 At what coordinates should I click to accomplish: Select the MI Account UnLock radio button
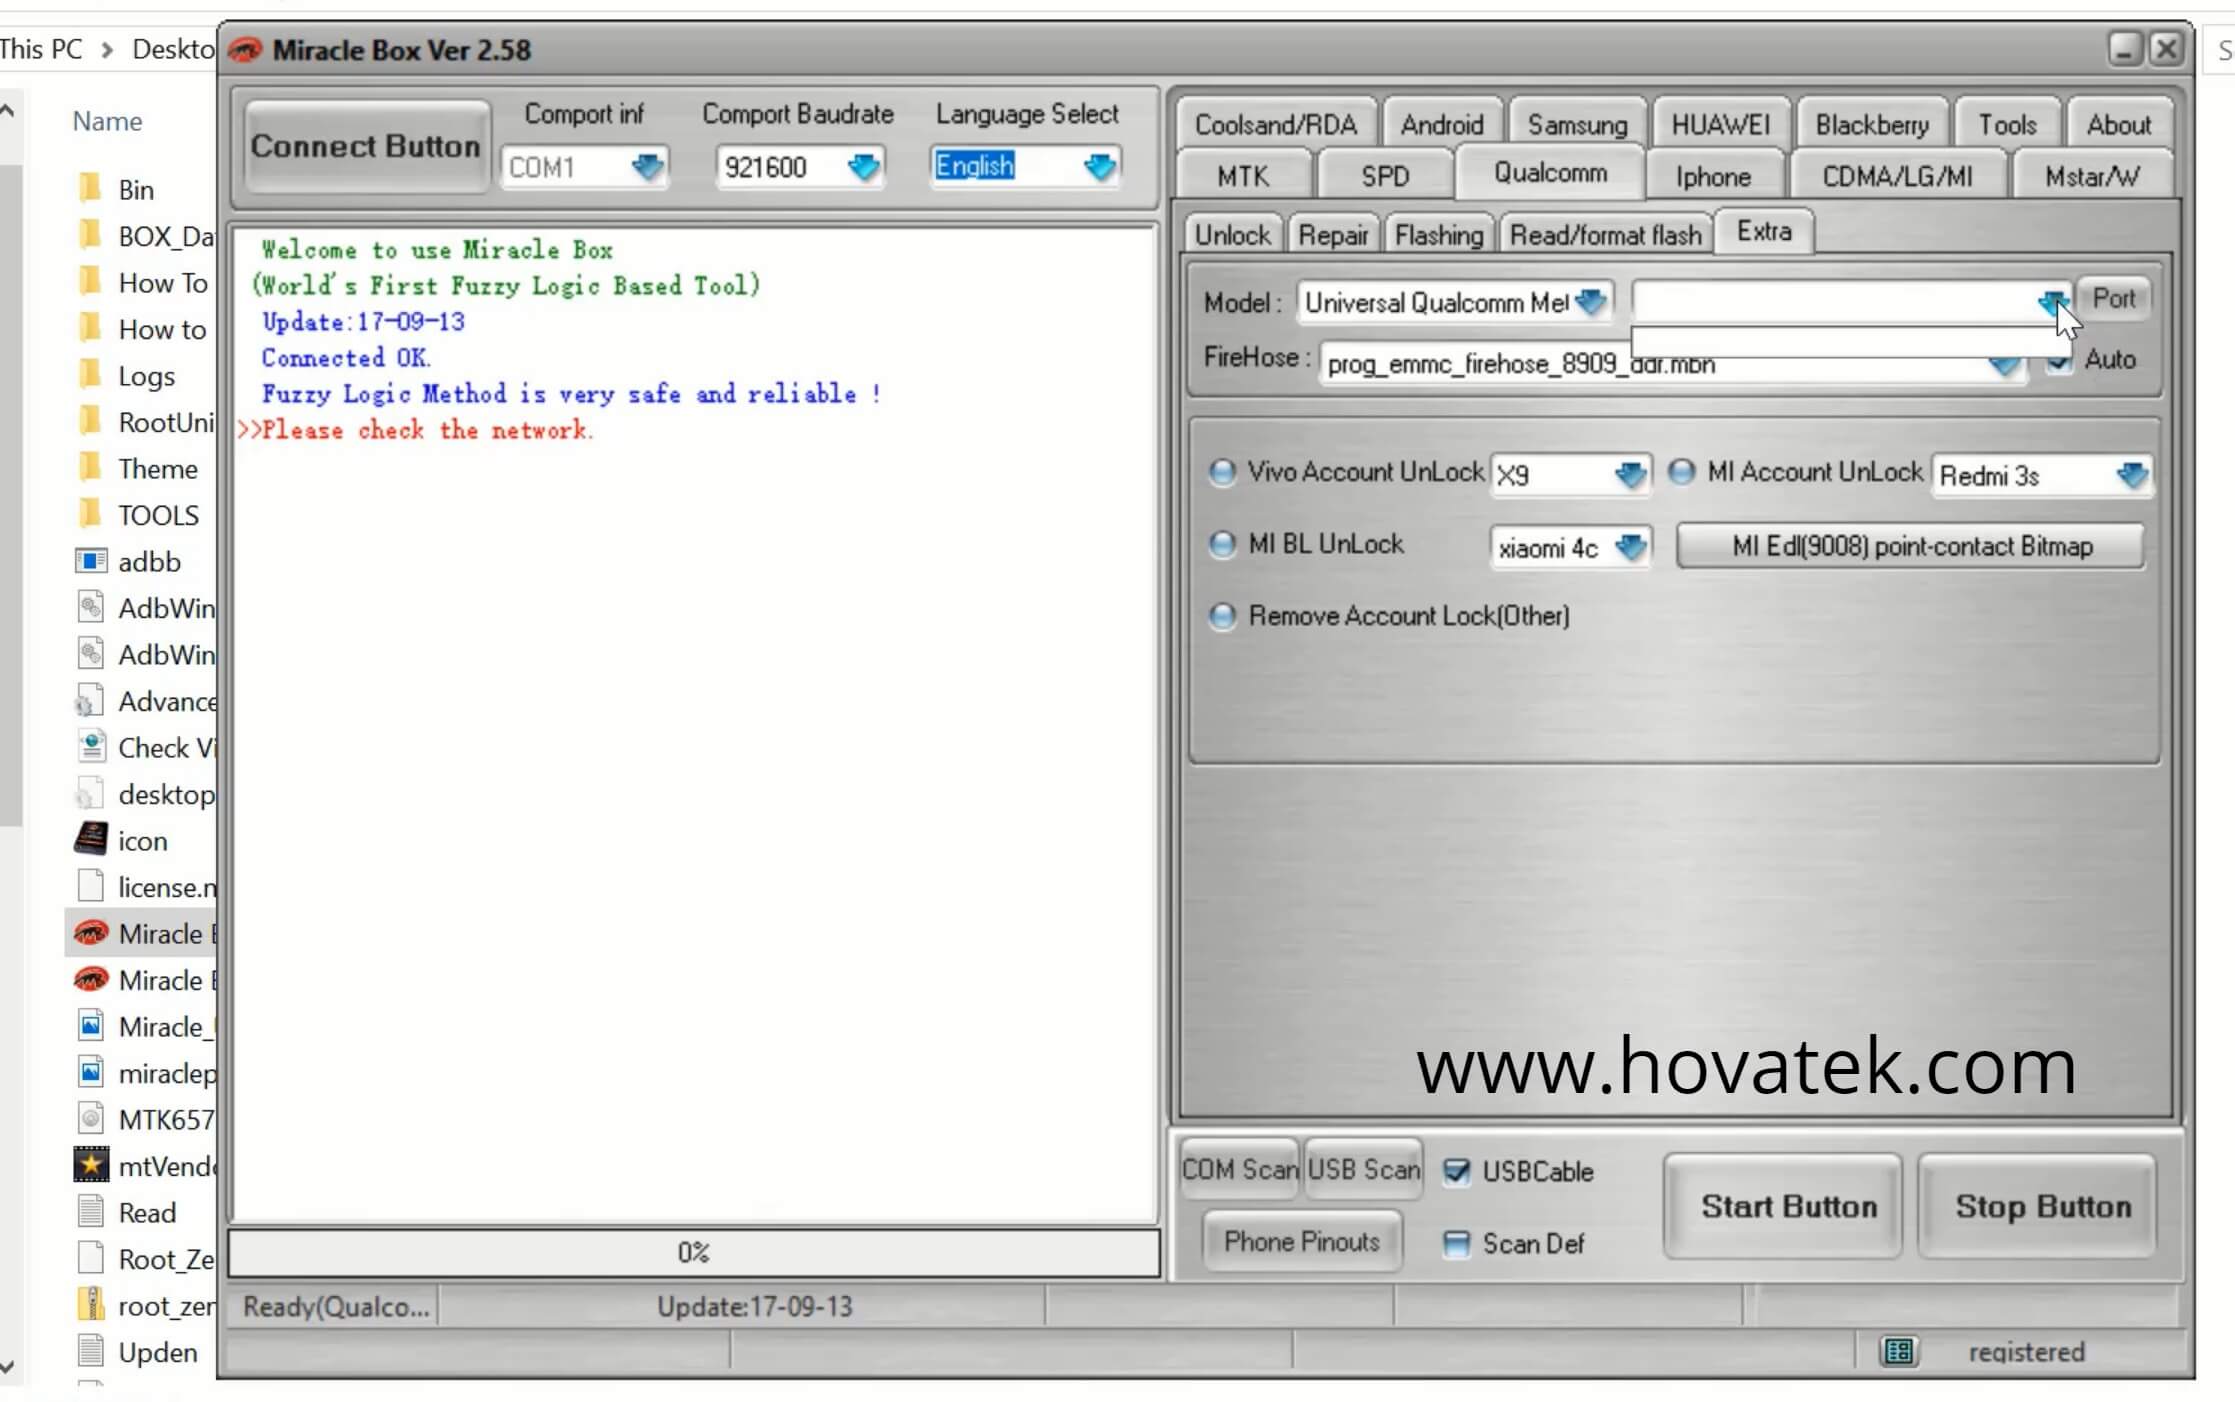click(1681, 471)
